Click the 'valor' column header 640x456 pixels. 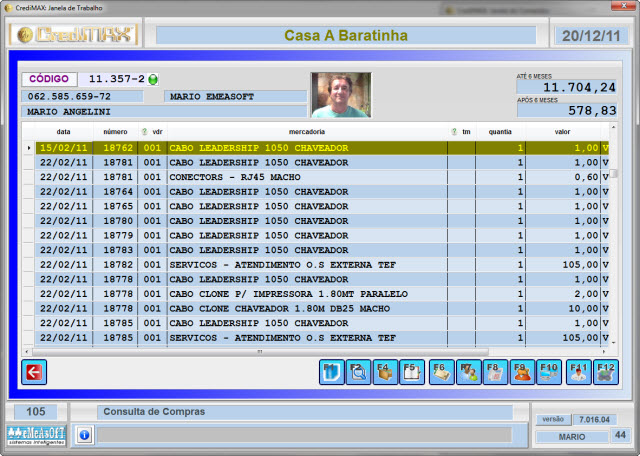[562, 132]
